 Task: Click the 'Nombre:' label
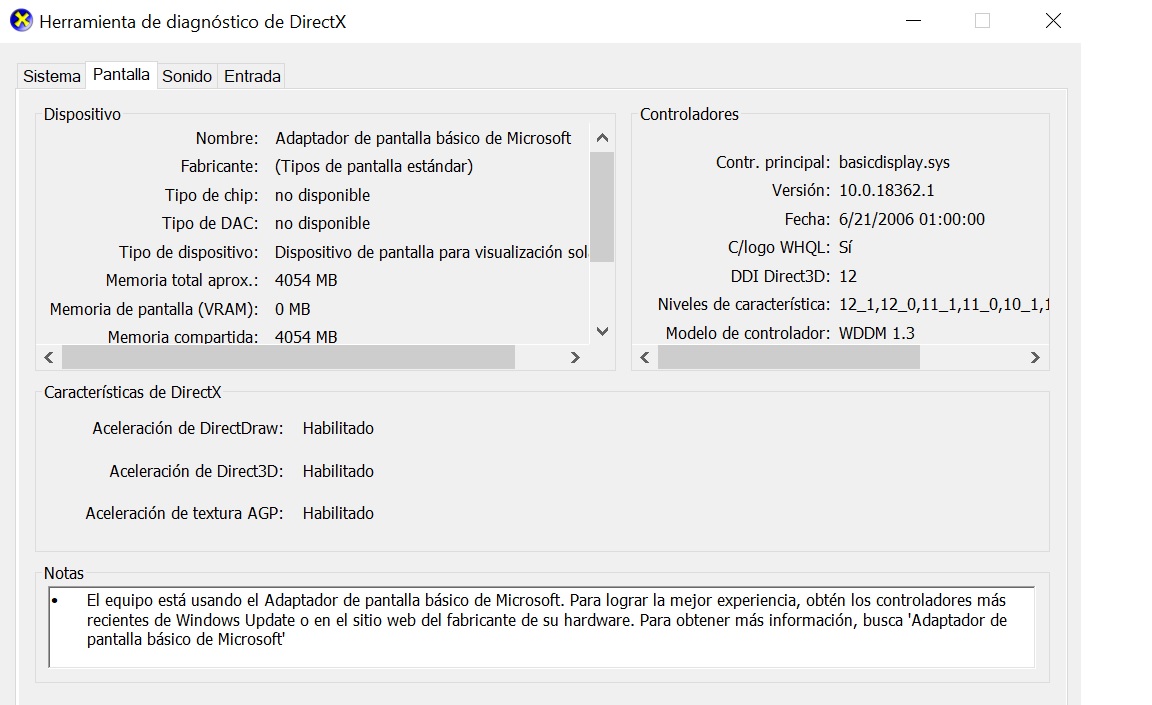pos(227,138)
